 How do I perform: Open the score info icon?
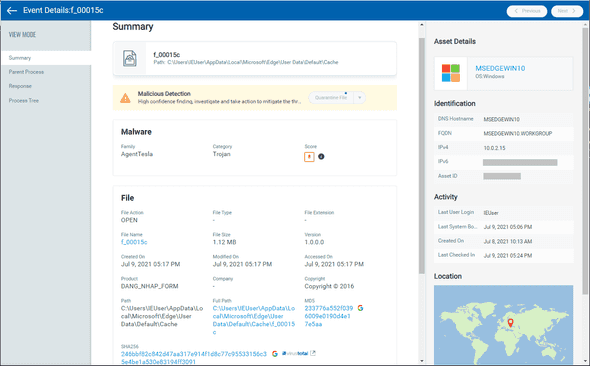[x=321, y=156]
